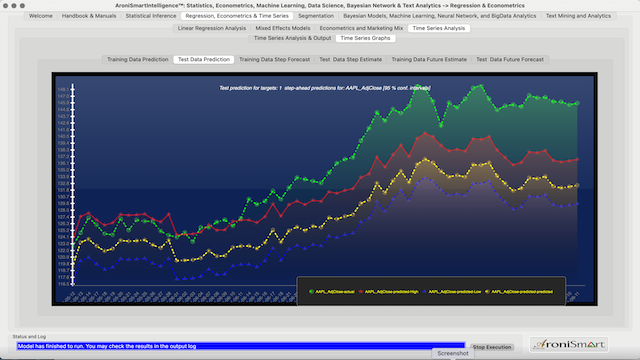Switch to Econometrics and Marketing Mix
Viewport: 640px width, 360px height.
[x=361, y=28]
